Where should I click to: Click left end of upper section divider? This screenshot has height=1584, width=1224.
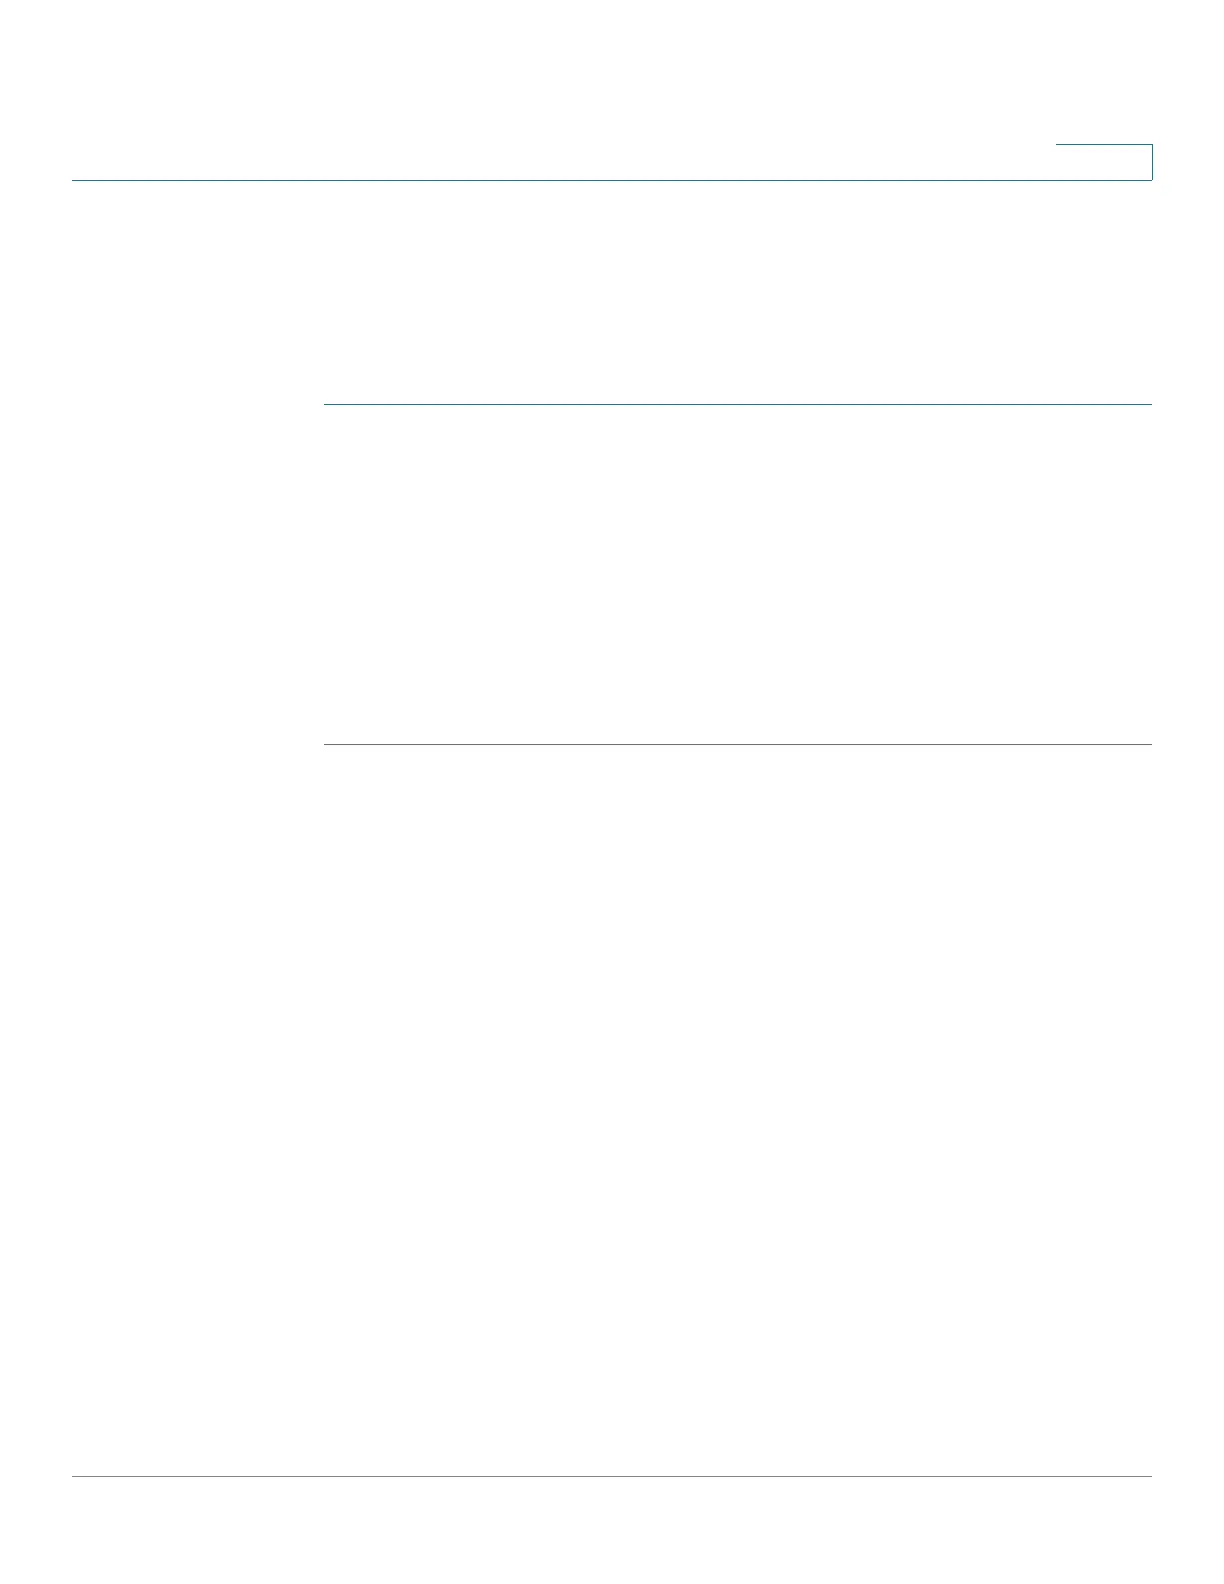[x=327, y=404]
